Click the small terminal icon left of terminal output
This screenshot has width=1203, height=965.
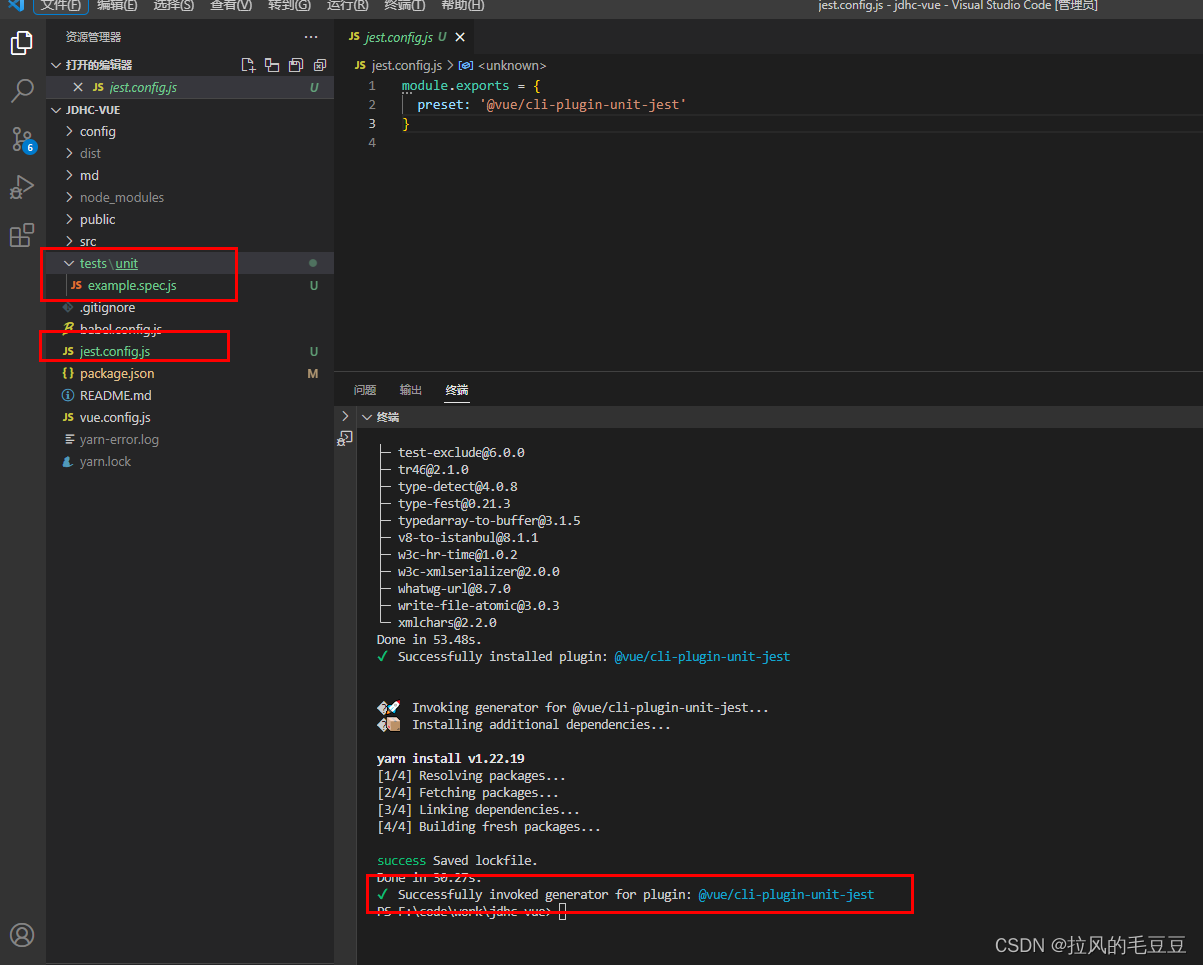(x=345, y=438)
